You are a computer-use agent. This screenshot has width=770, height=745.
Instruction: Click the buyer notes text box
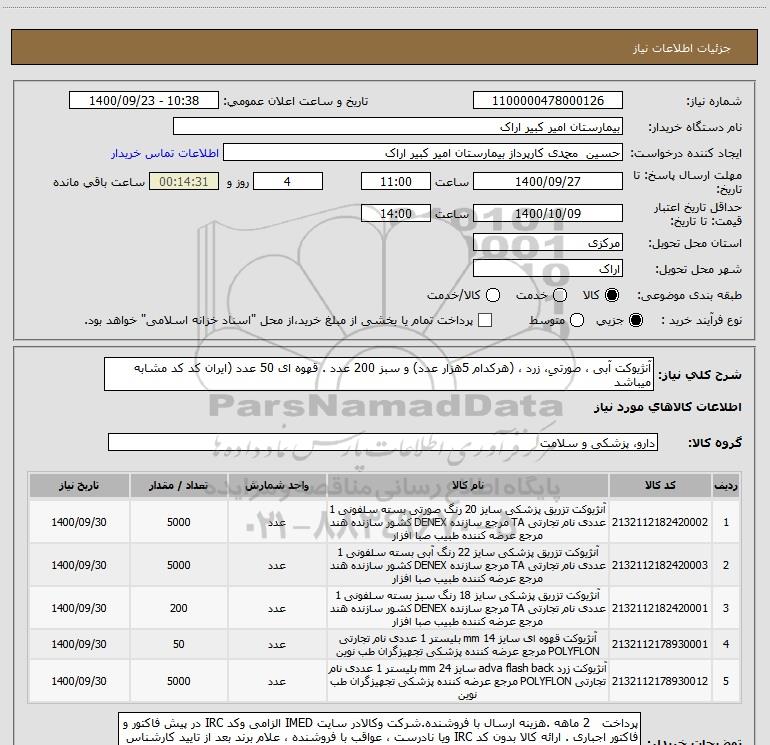[379, 729]
